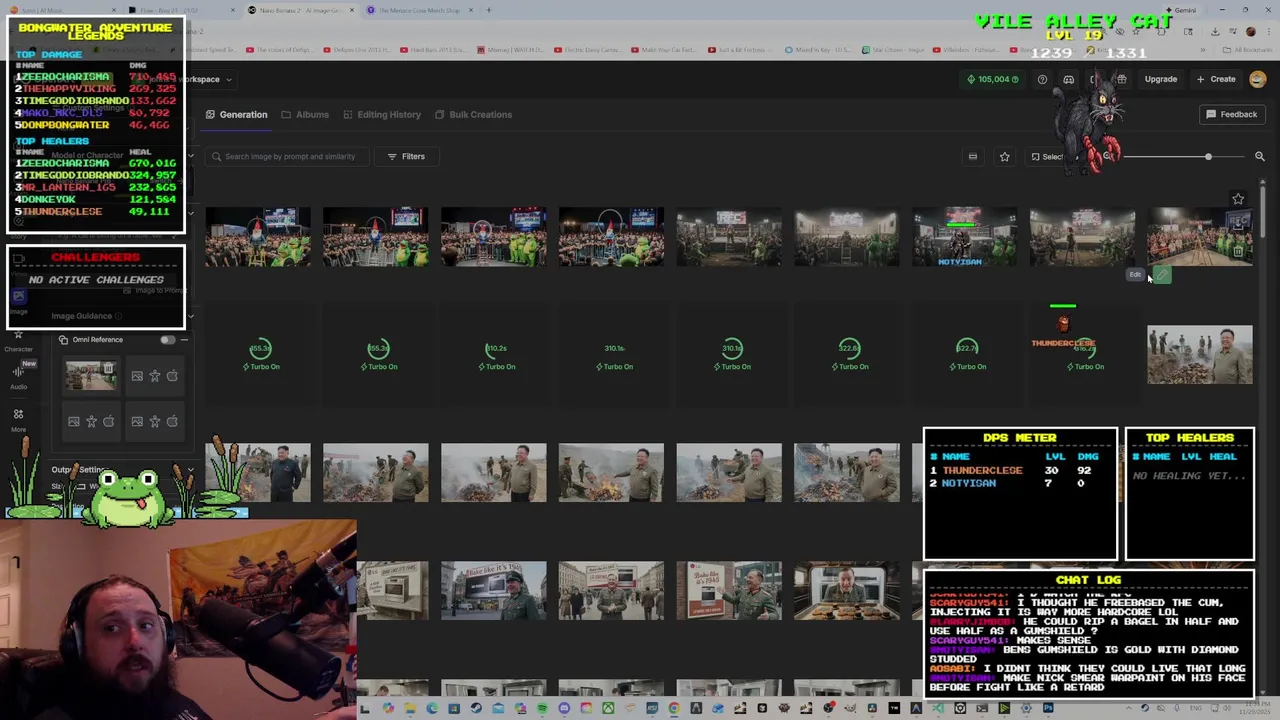The height and width of the screenshot is (720, 1280).
Task: Adjust the thumbnail zoom slider handle
Action: tap(1208, 156)
